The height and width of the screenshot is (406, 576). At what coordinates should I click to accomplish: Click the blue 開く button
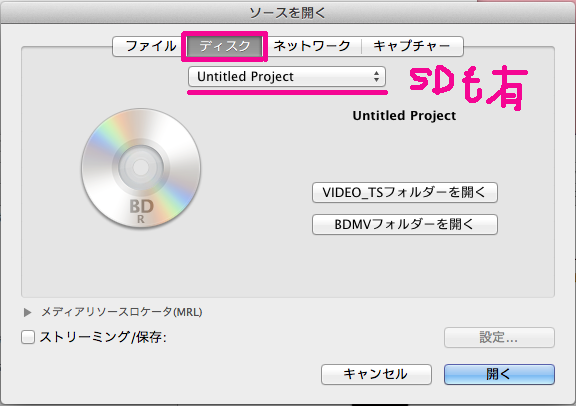(499, 374)
